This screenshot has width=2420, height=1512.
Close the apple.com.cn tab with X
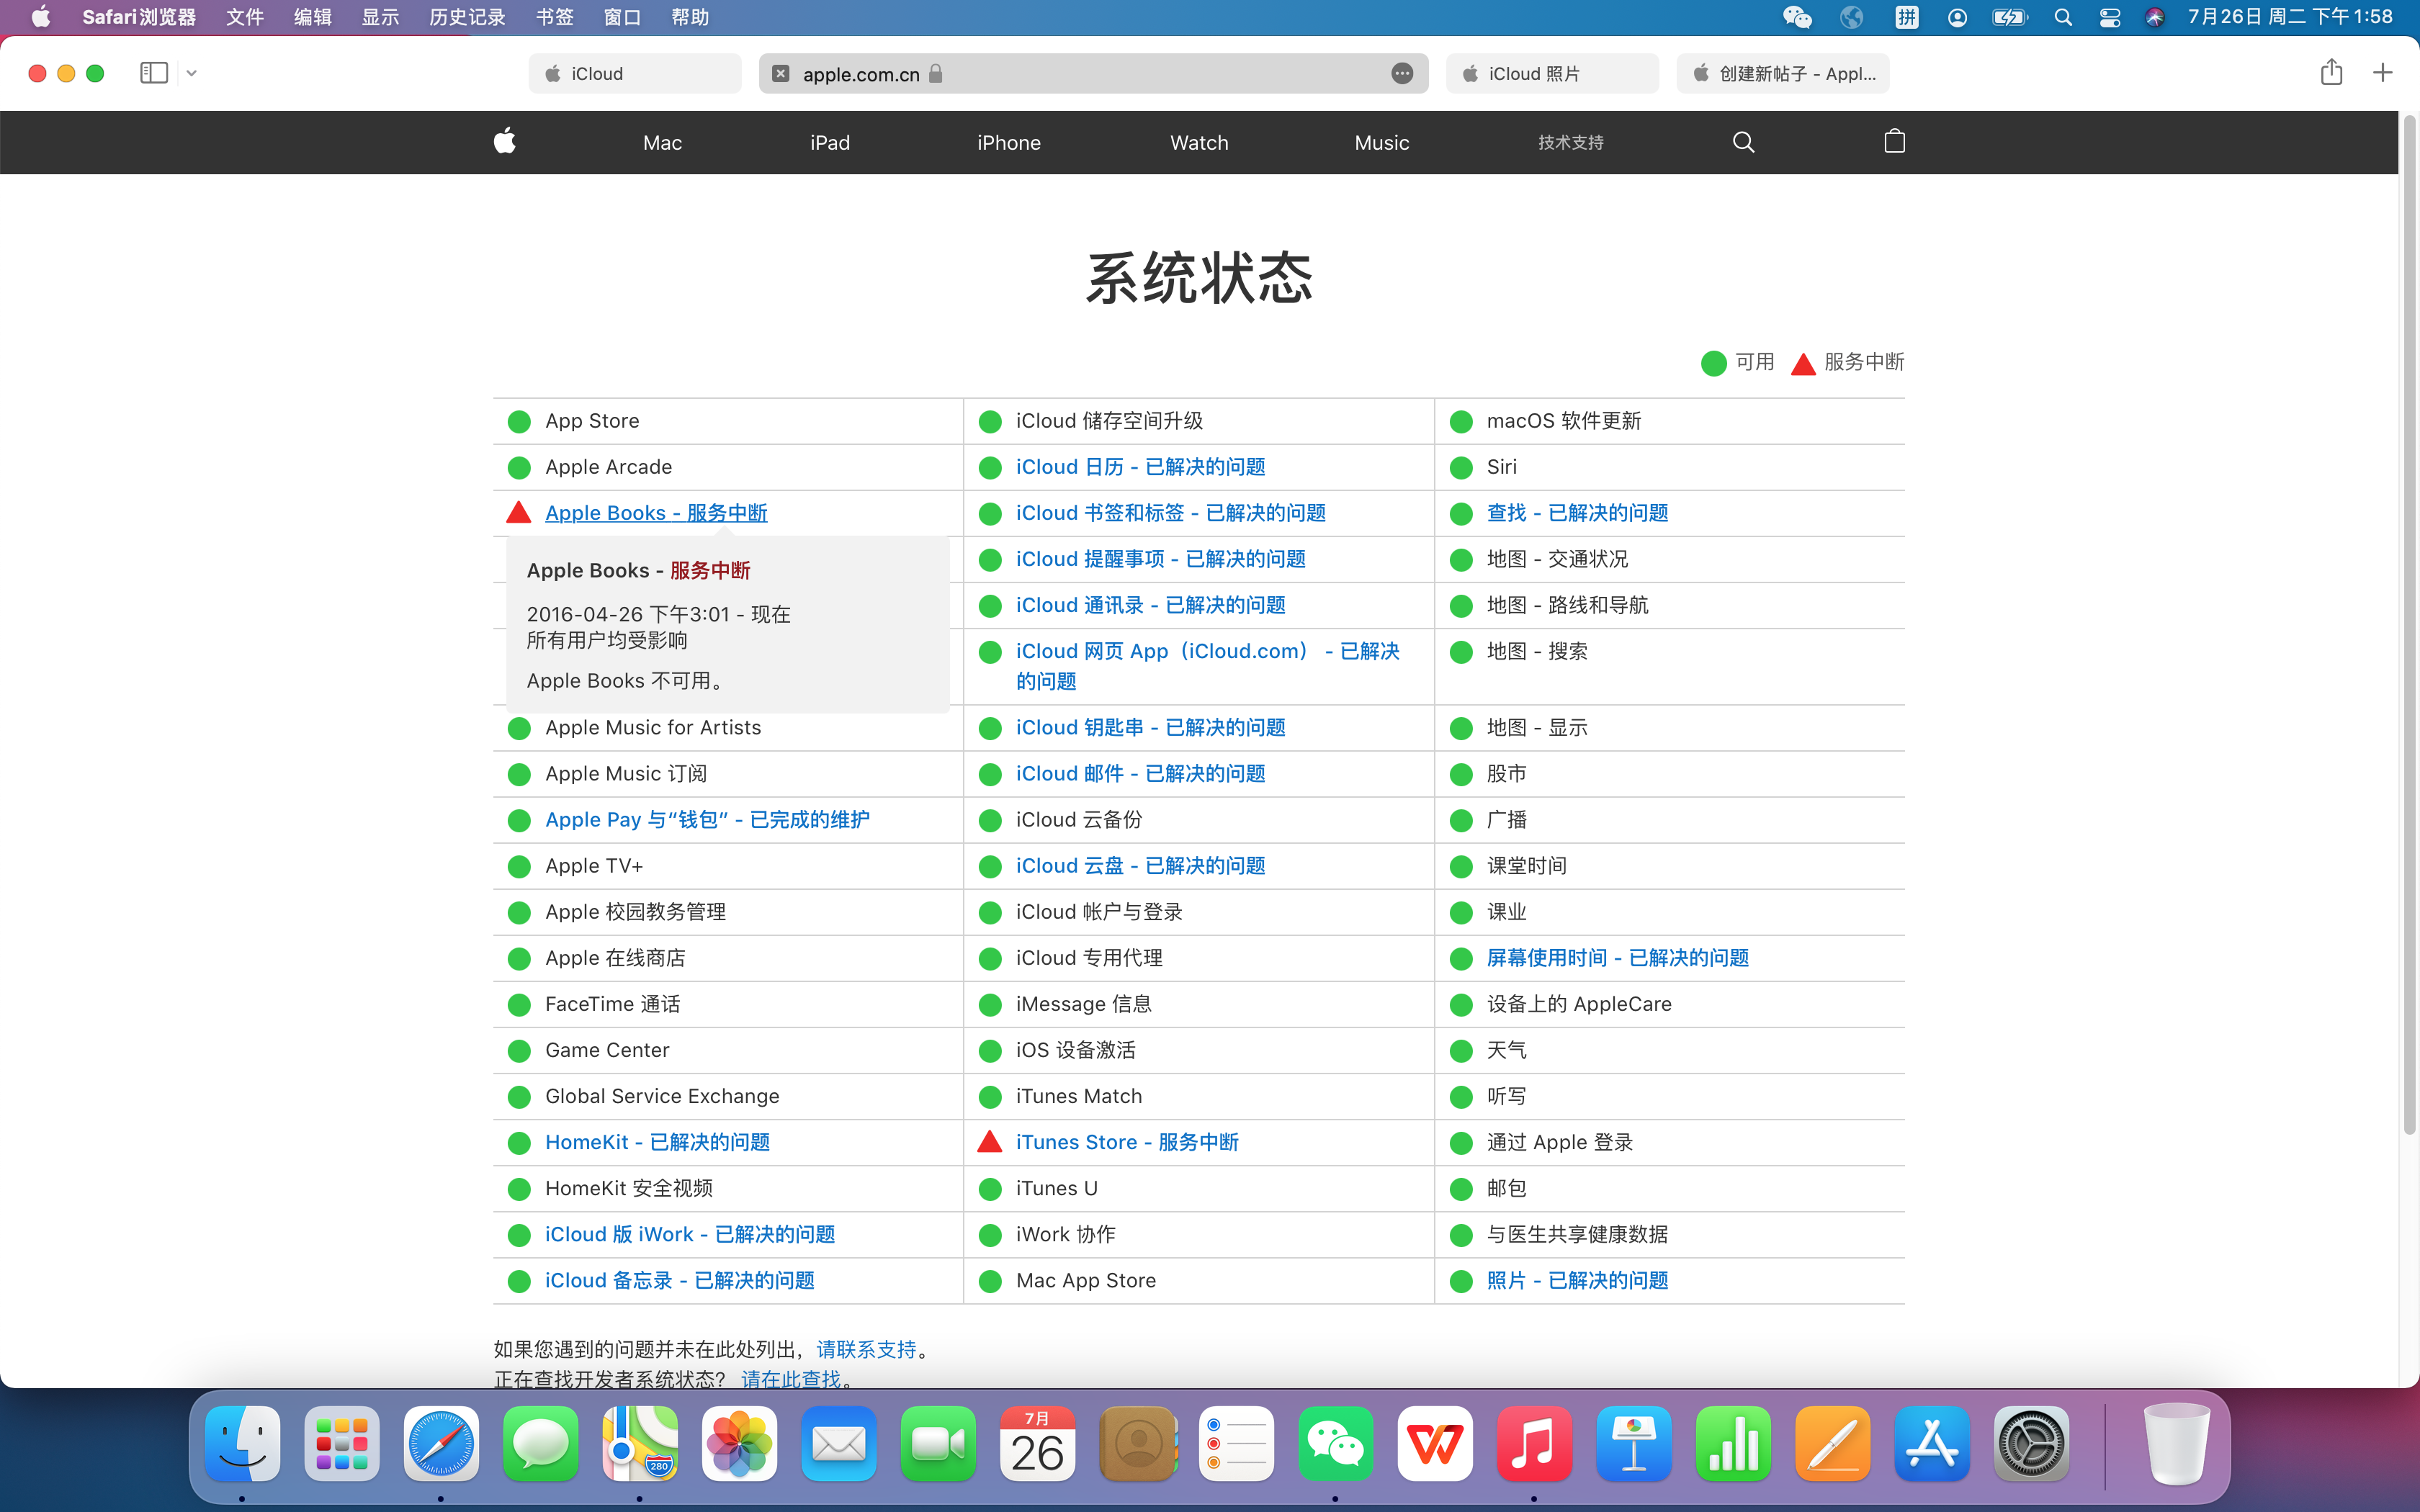click(781, 73)
